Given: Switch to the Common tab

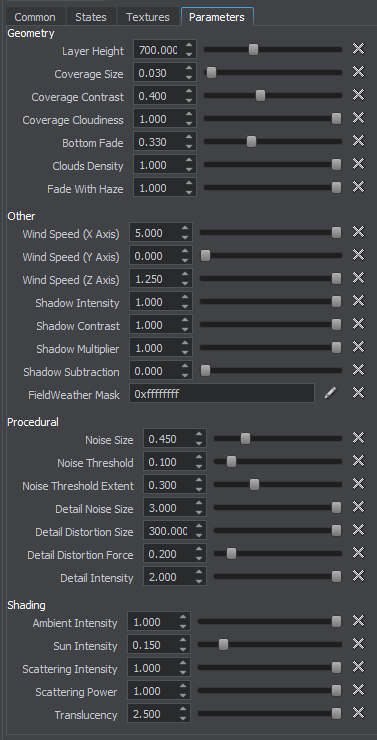Looking at the screenshot, I should 34,17.
